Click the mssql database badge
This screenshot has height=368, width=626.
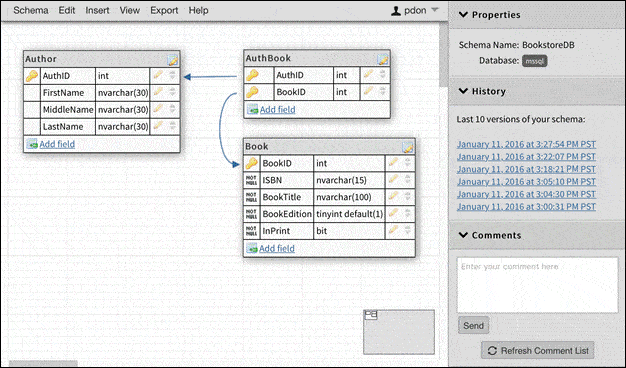pos(535,61)
